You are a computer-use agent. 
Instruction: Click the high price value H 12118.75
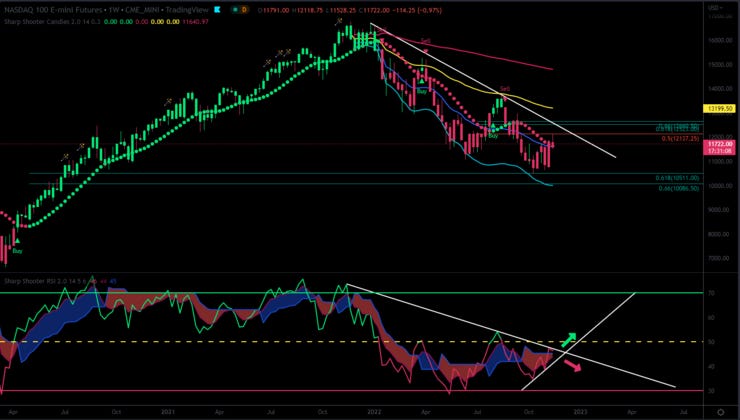[x=306, y=10]
